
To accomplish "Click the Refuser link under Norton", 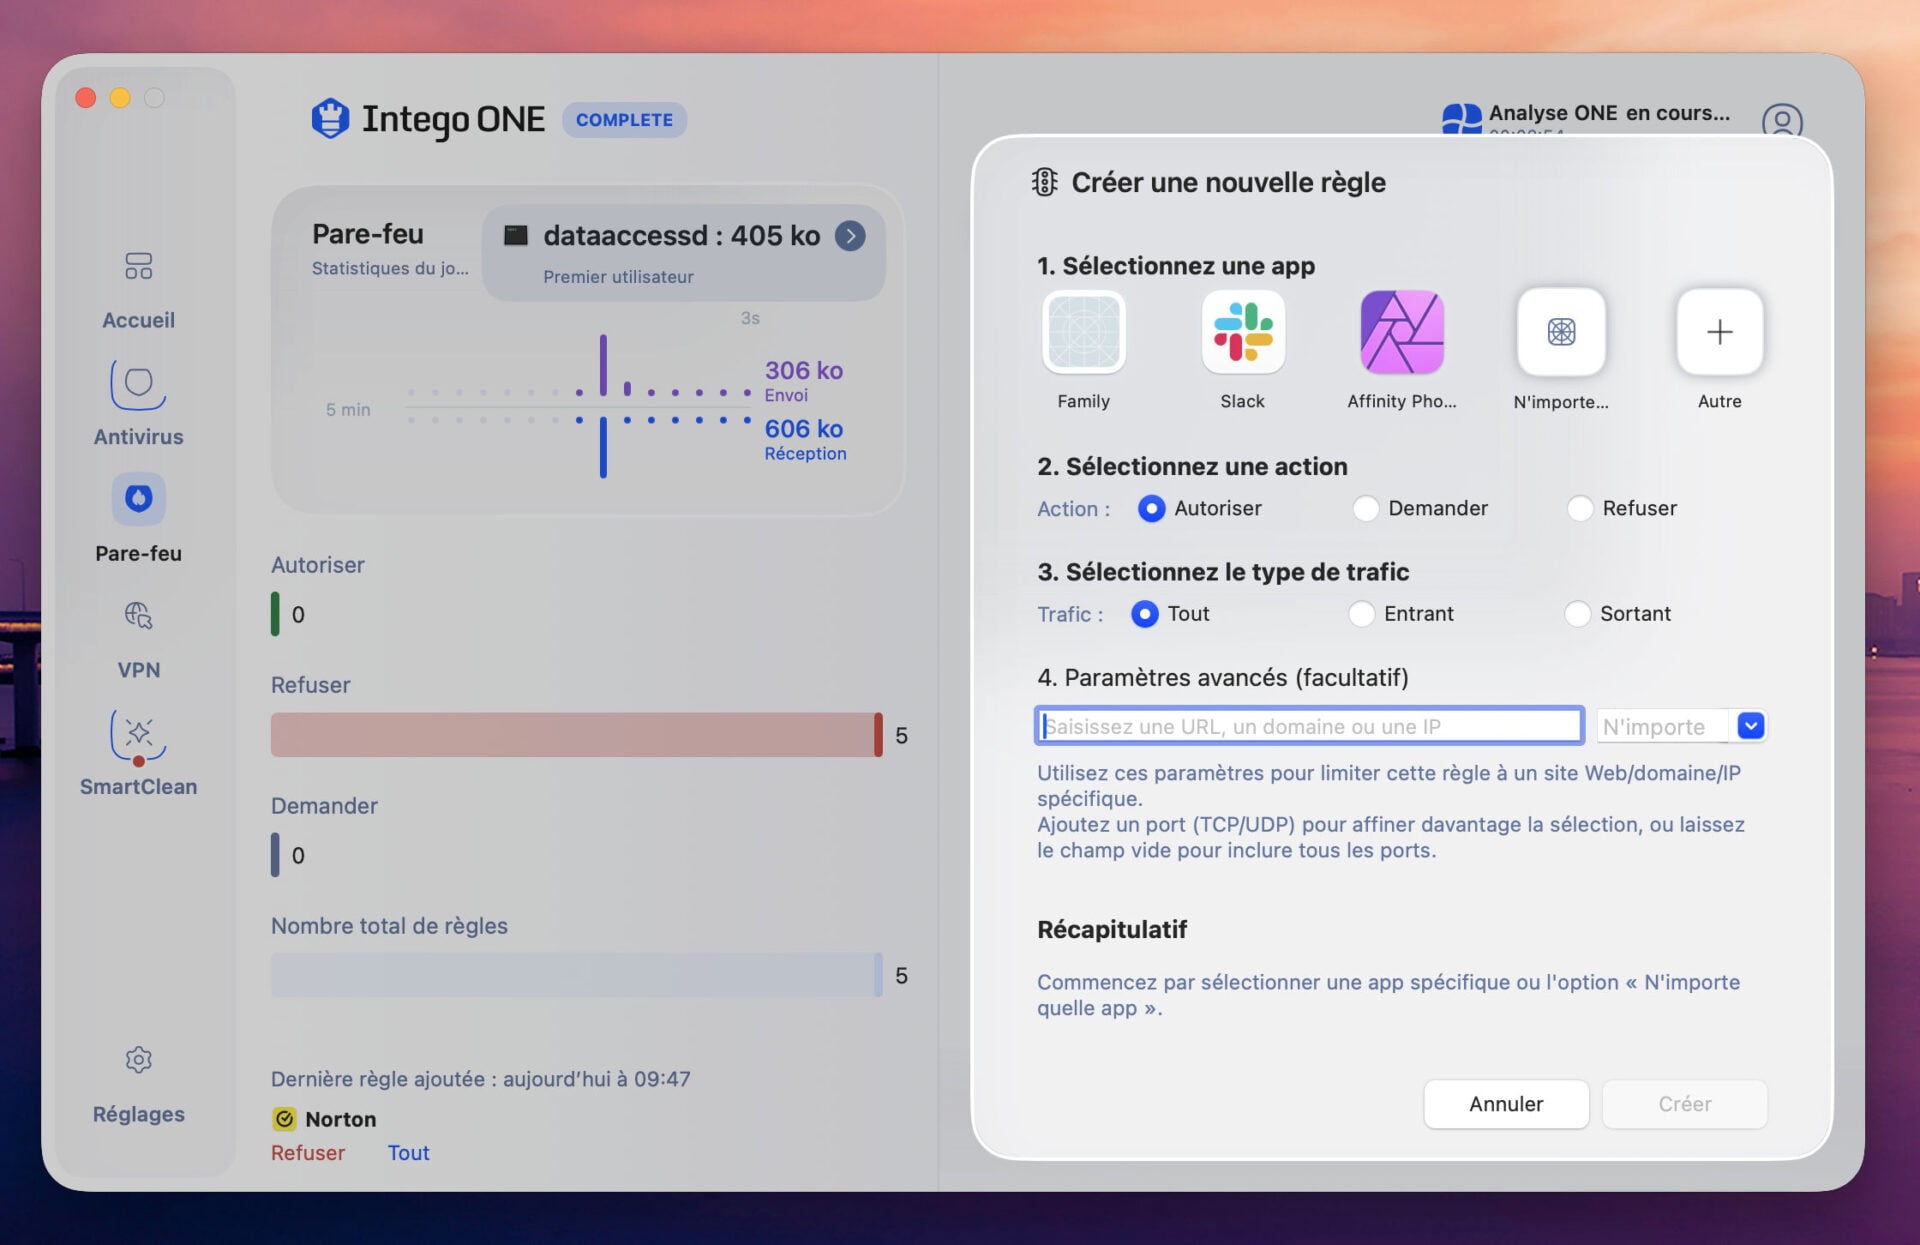I will 308,1153.
